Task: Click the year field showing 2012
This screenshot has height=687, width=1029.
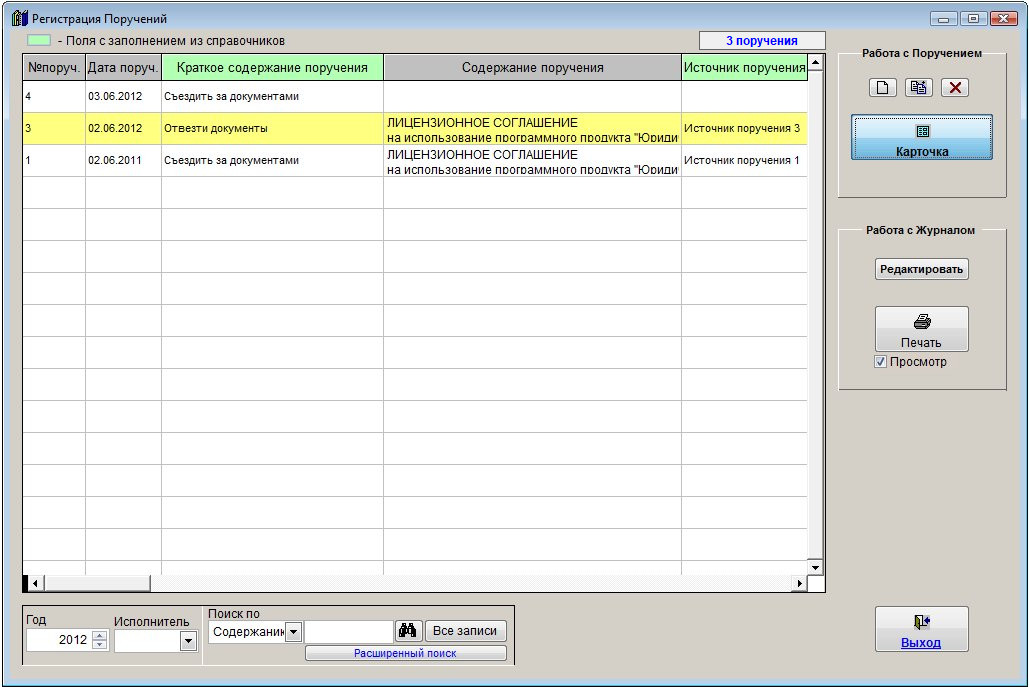Action: coord(59,640)
